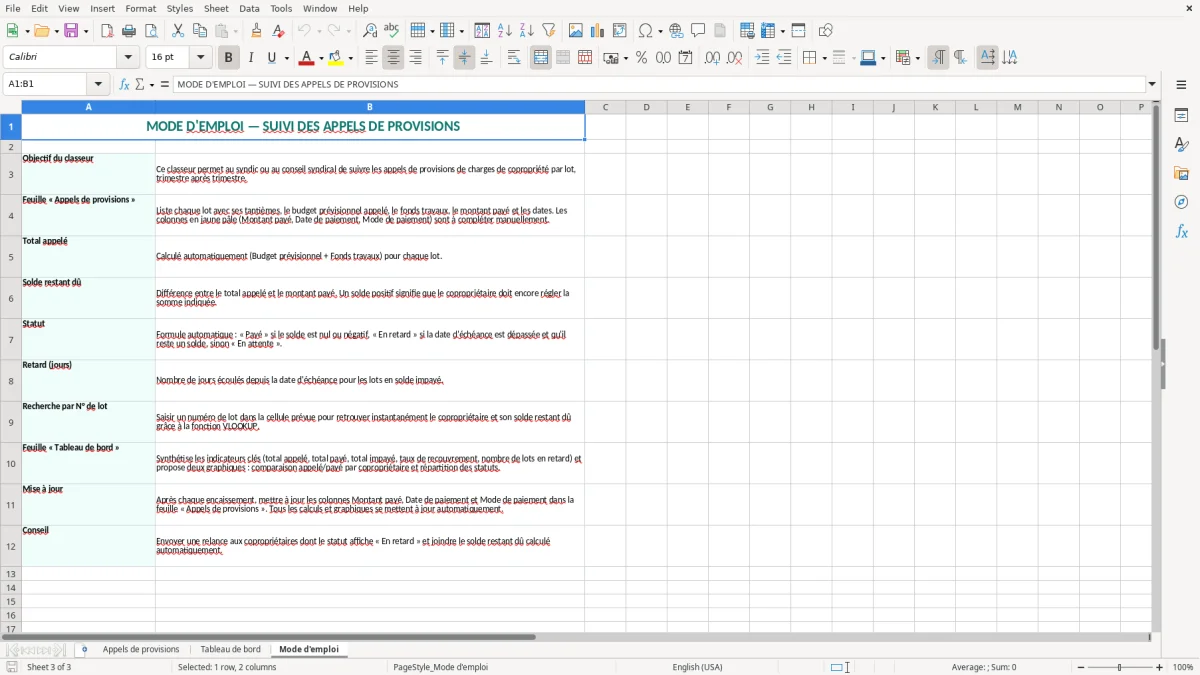The image size is (1200, 675).
Task: Click row 7 header
Action: coord(11,339)
